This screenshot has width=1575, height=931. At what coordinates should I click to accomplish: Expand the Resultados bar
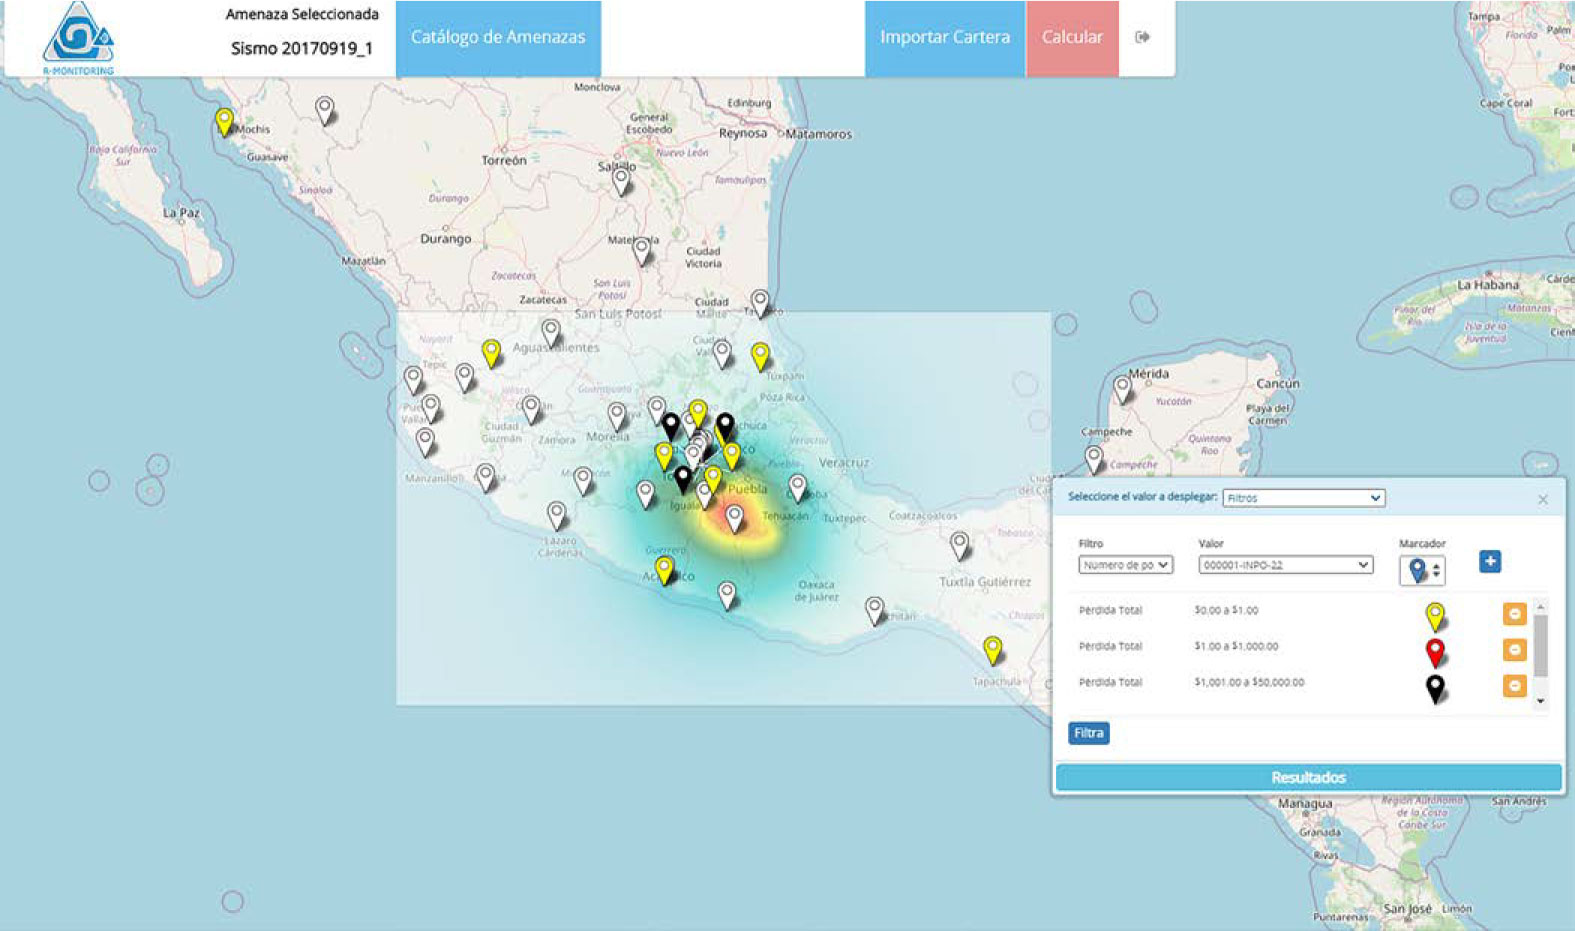[x=1308, y=777]
